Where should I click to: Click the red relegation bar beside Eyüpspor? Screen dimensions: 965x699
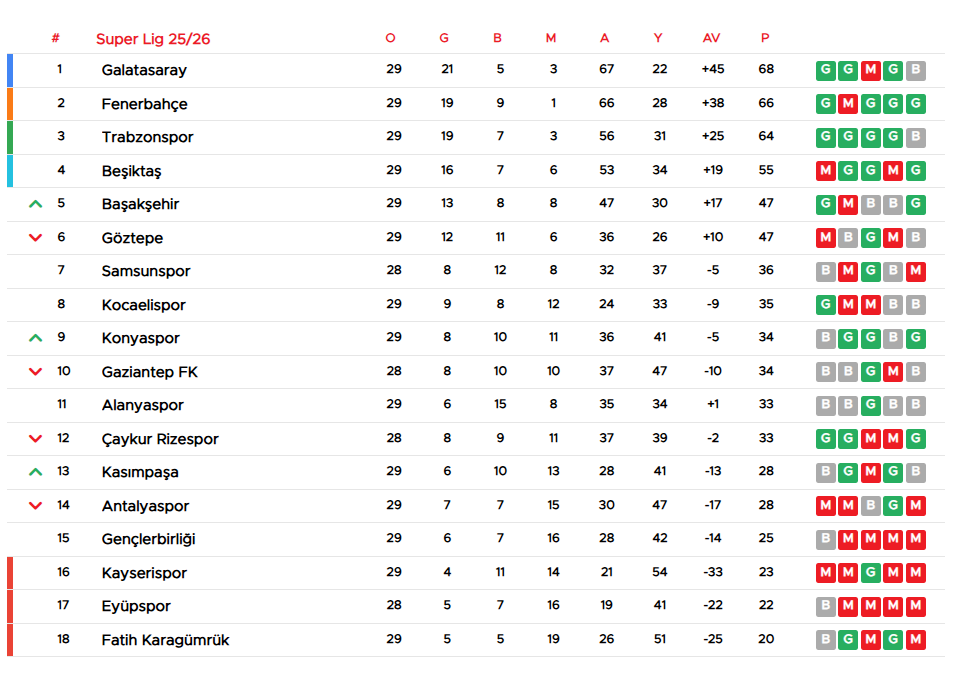pos(10,606)
